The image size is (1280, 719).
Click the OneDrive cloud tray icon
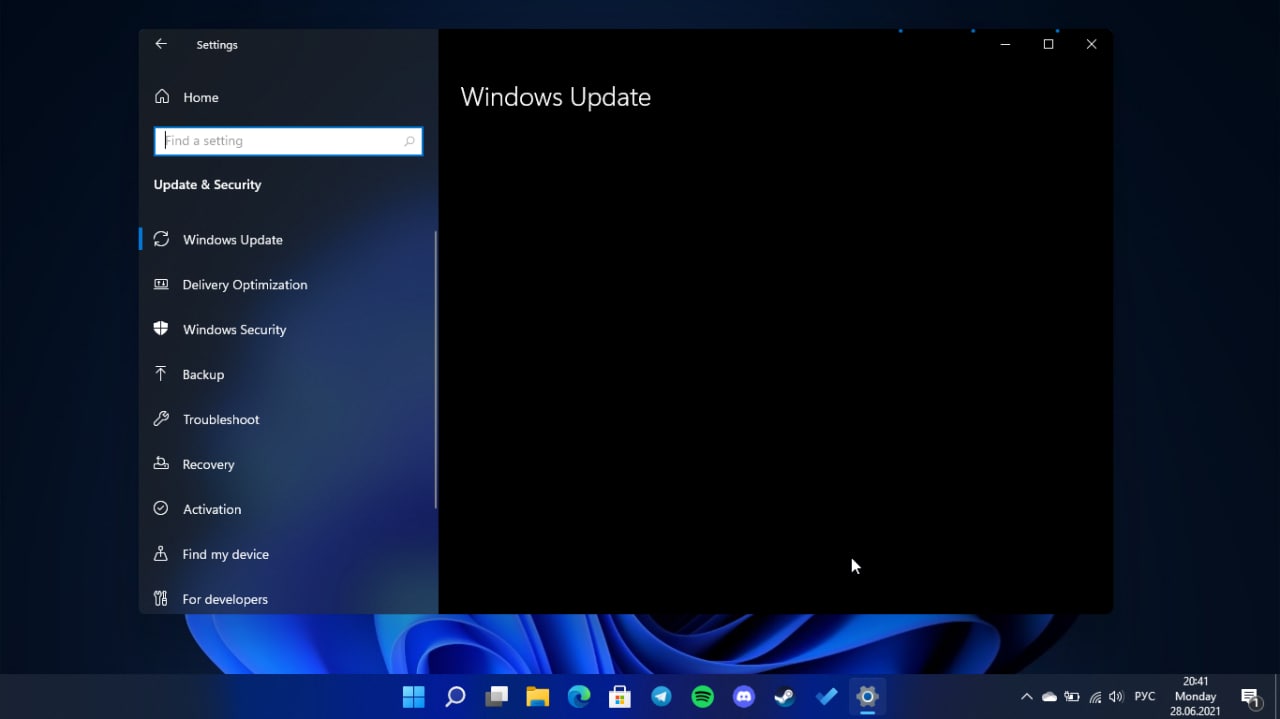point(1049,697)
